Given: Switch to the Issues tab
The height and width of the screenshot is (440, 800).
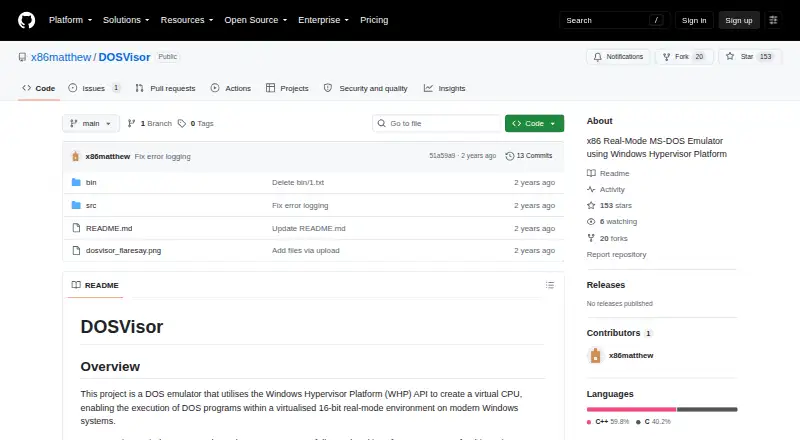Looking at the screenshot, I should (94, 88).
